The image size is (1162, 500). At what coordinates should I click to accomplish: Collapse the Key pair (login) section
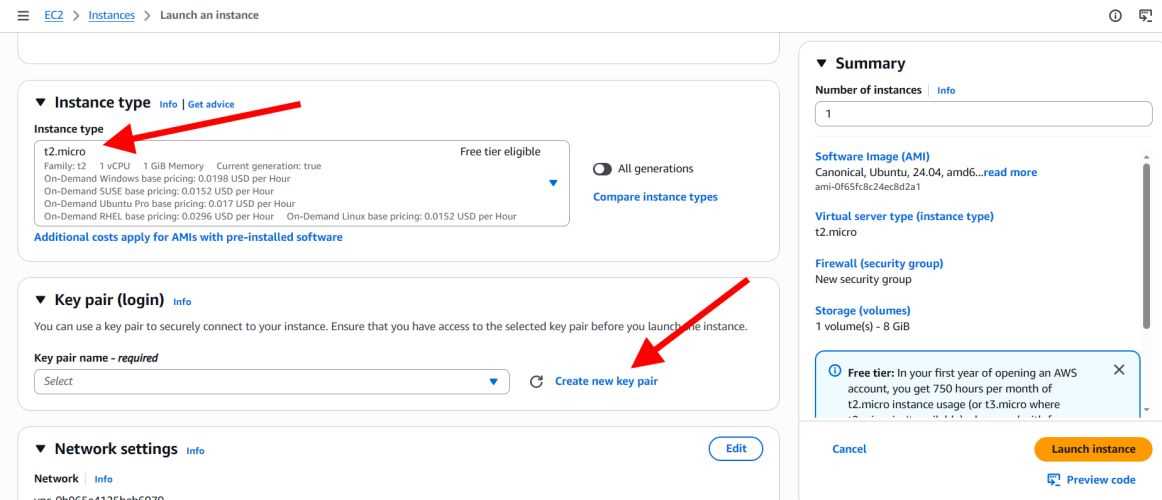(x=41, y=299)
